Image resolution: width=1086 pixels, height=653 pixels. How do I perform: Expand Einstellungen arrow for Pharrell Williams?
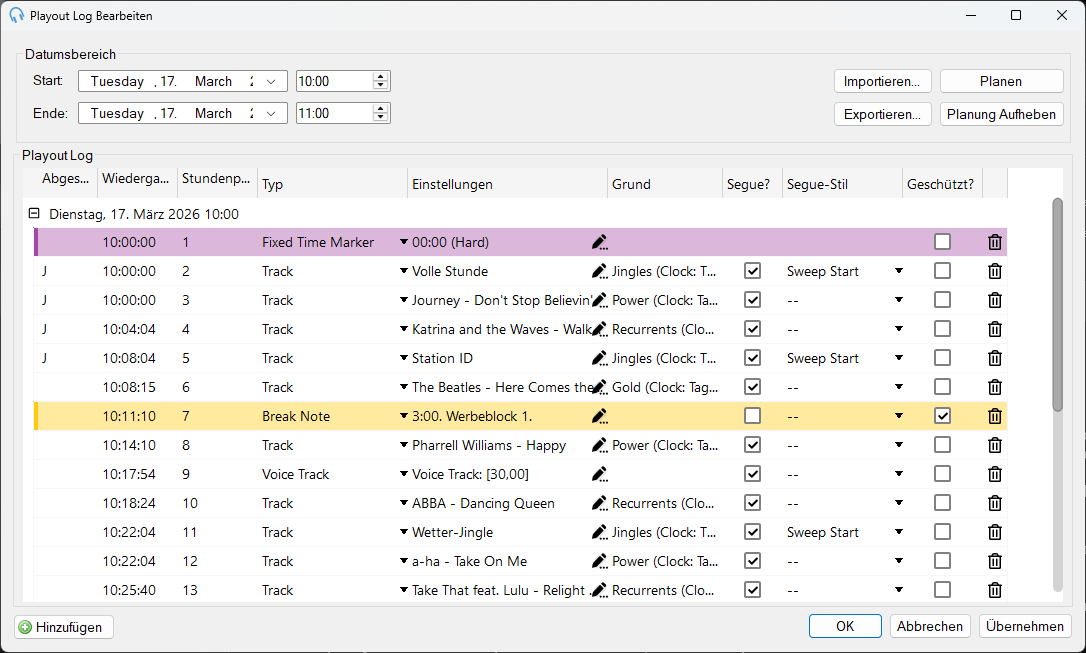tap(404, 445)
